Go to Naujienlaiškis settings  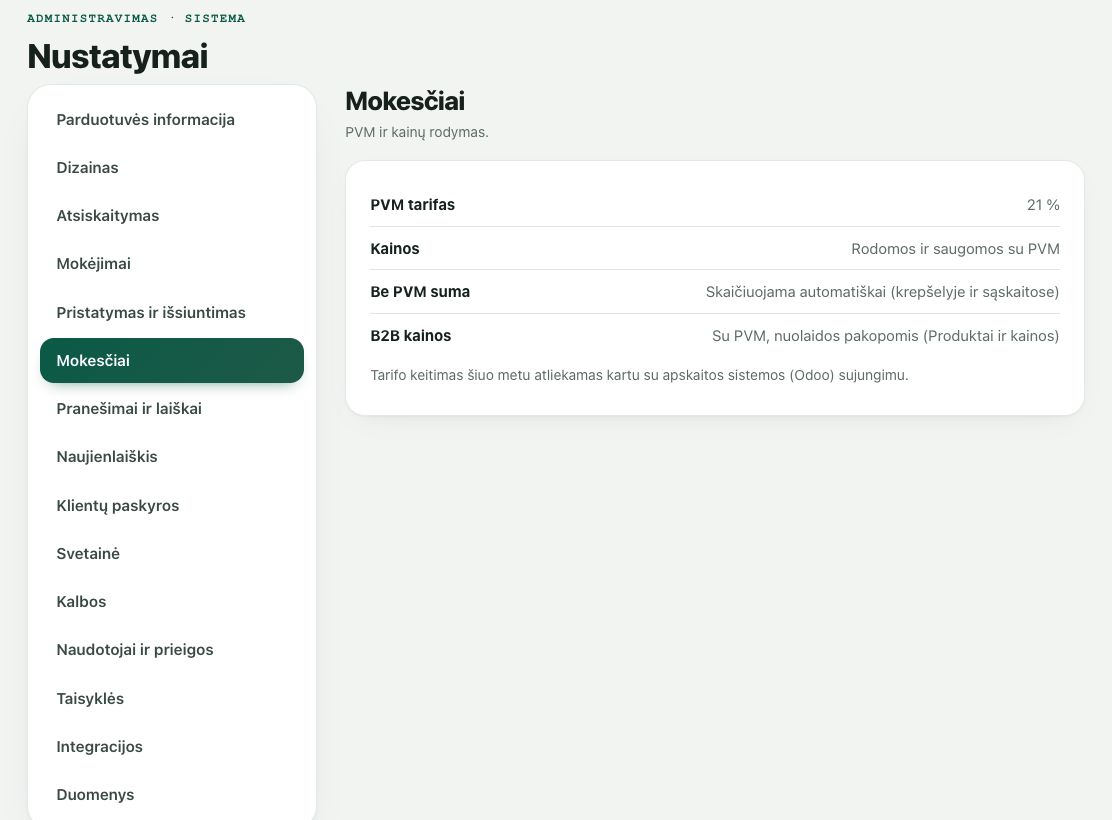pyautogui.click(x=172, y=457)
